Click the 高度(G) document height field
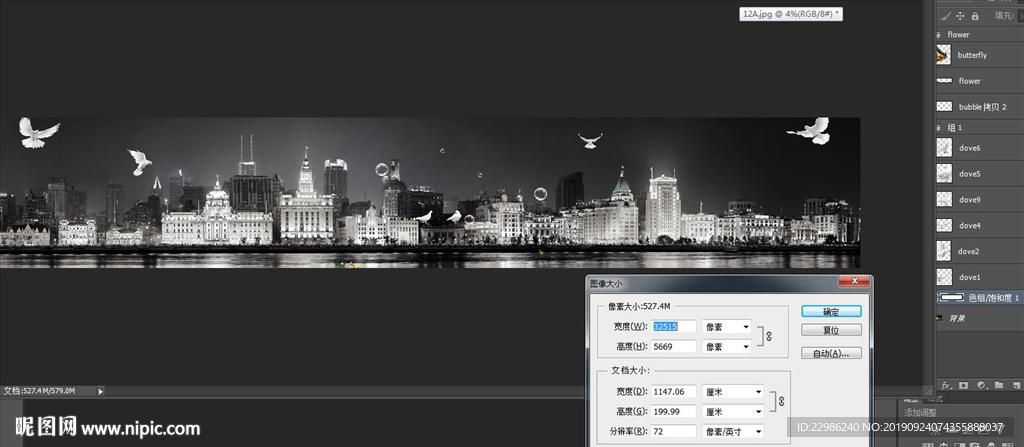Viewport: 1024px width, 447px height. [673, 412]
